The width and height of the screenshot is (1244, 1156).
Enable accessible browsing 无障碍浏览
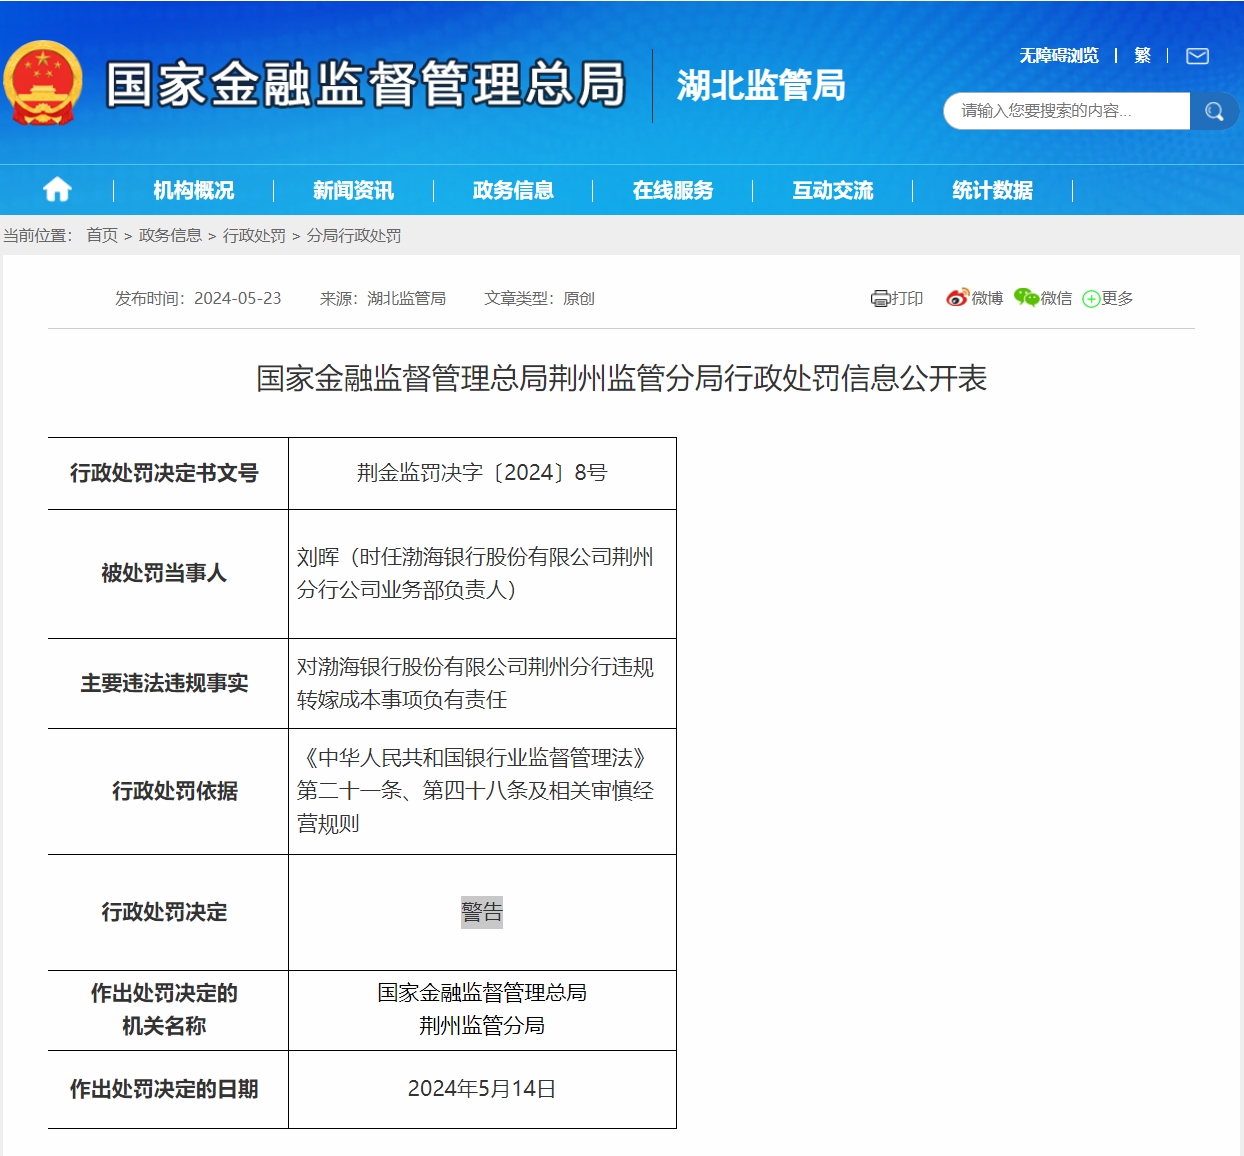[x=1058, y=56]
